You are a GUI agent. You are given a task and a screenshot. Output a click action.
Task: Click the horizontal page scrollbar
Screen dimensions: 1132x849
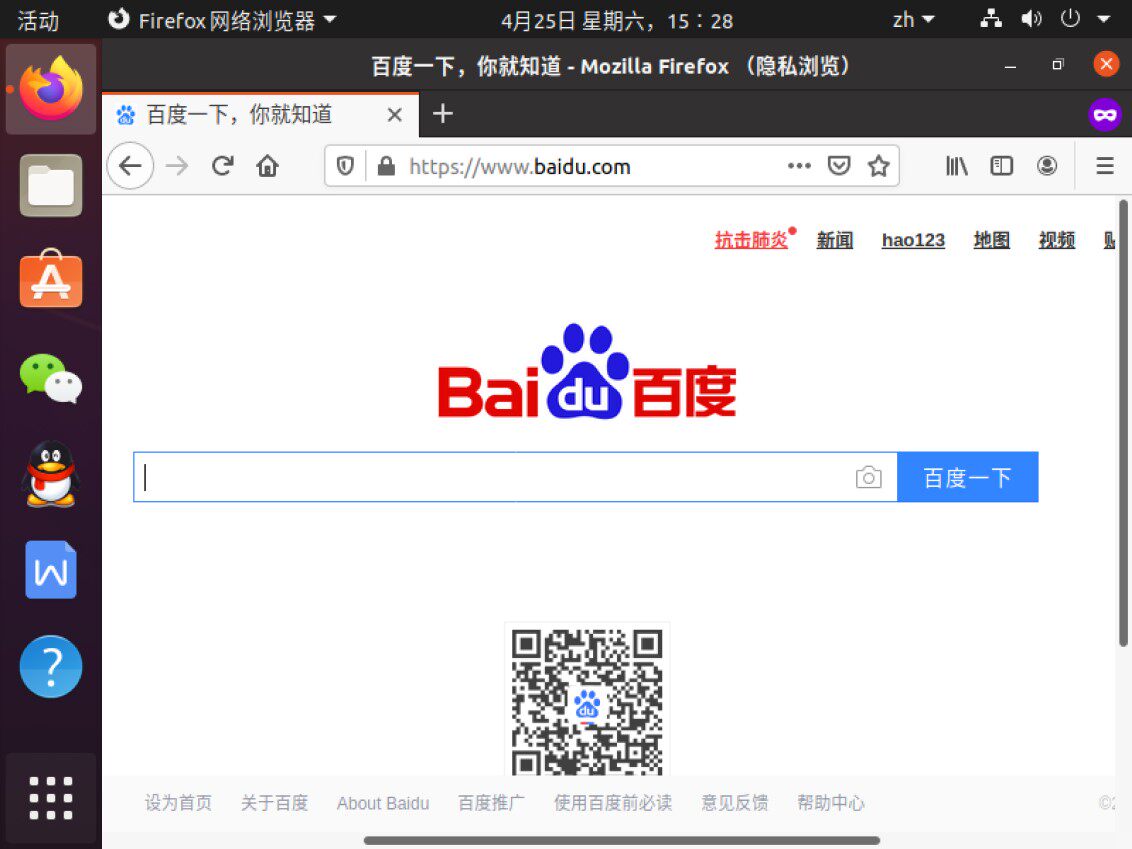pos(622,841)
